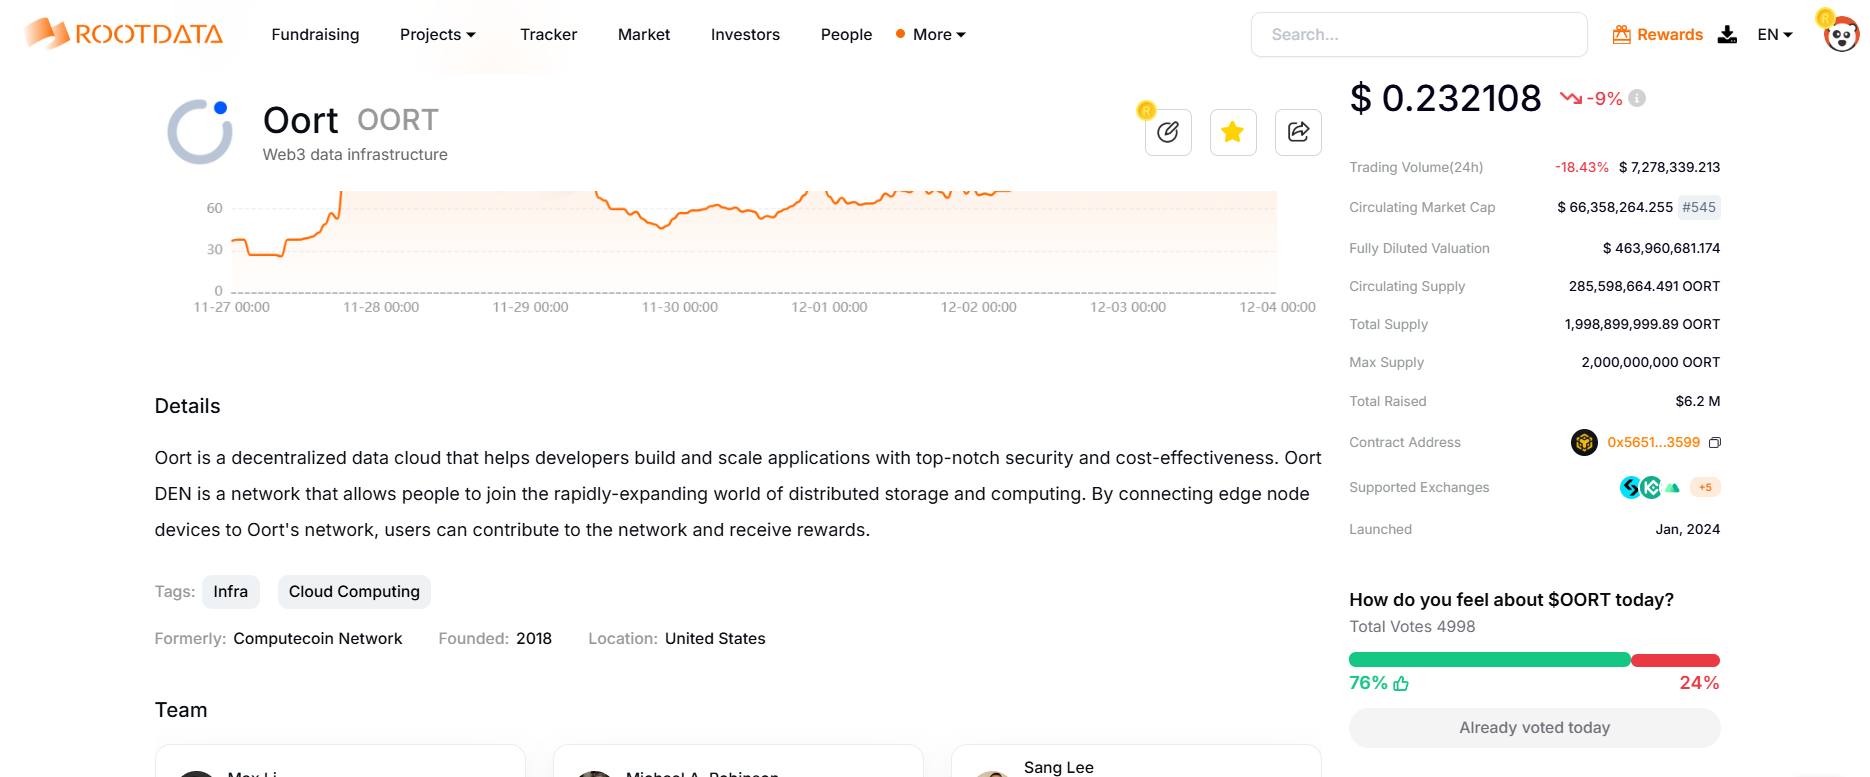
Task: Click the price change info icon
Action: coord(1637,98)
